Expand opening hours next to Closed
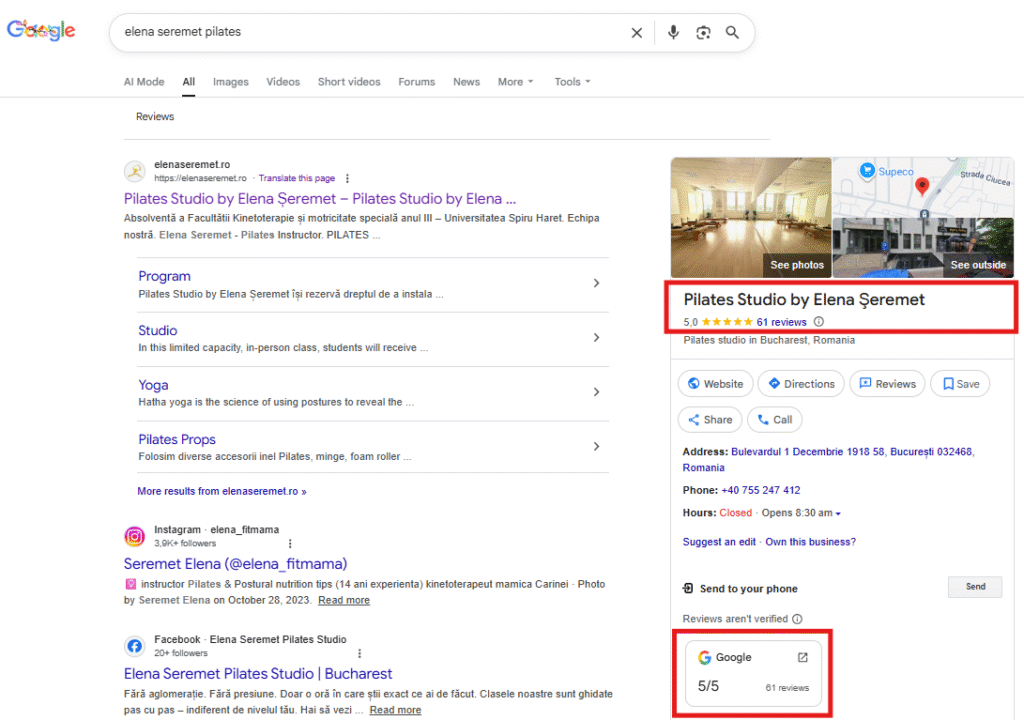 click(x=838, y=514)
